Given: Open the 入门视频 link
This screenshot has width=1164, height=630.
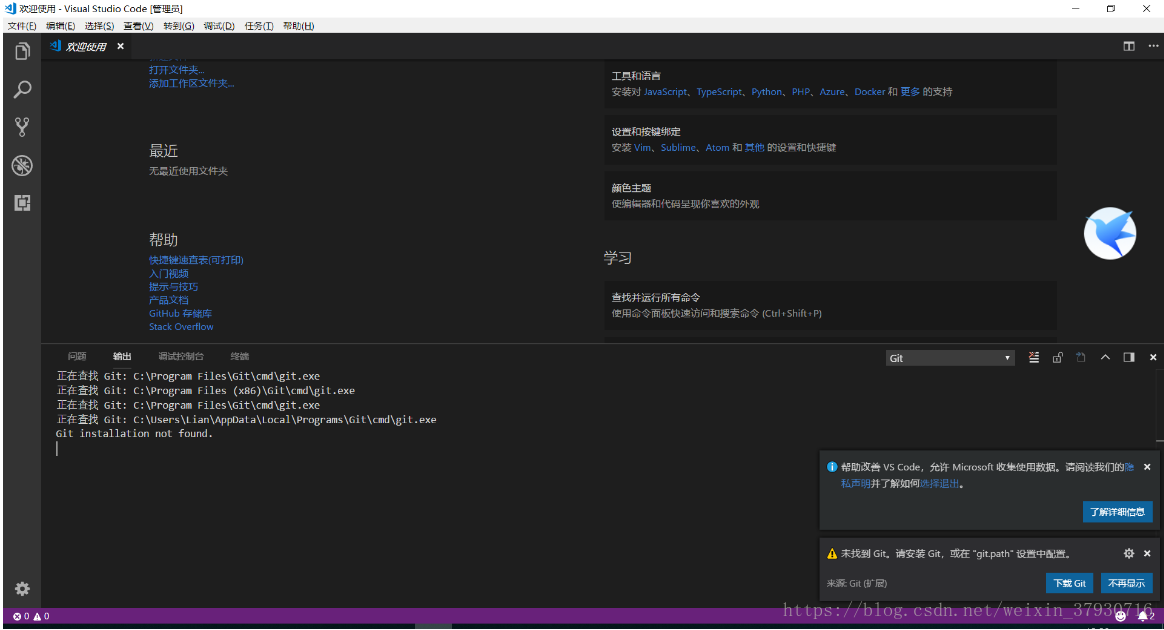Looking at the screenshot, I should [169, 274].
